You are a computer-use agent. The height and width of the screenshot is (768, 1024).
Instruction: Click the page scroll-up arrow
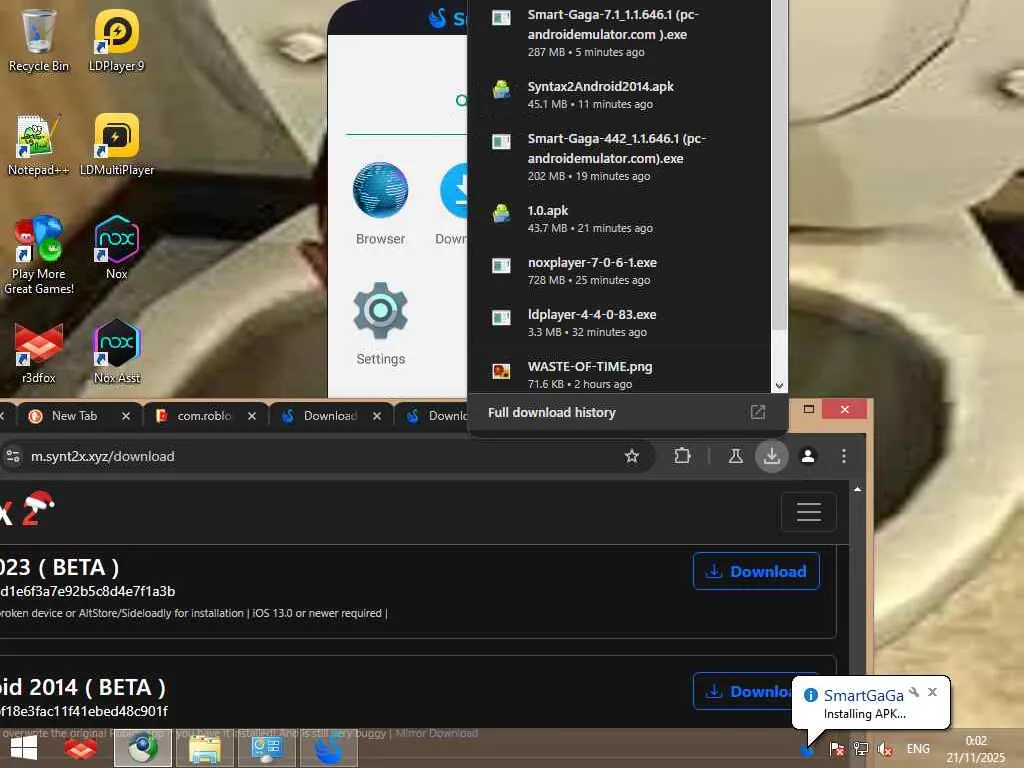(x=857, y=489)
